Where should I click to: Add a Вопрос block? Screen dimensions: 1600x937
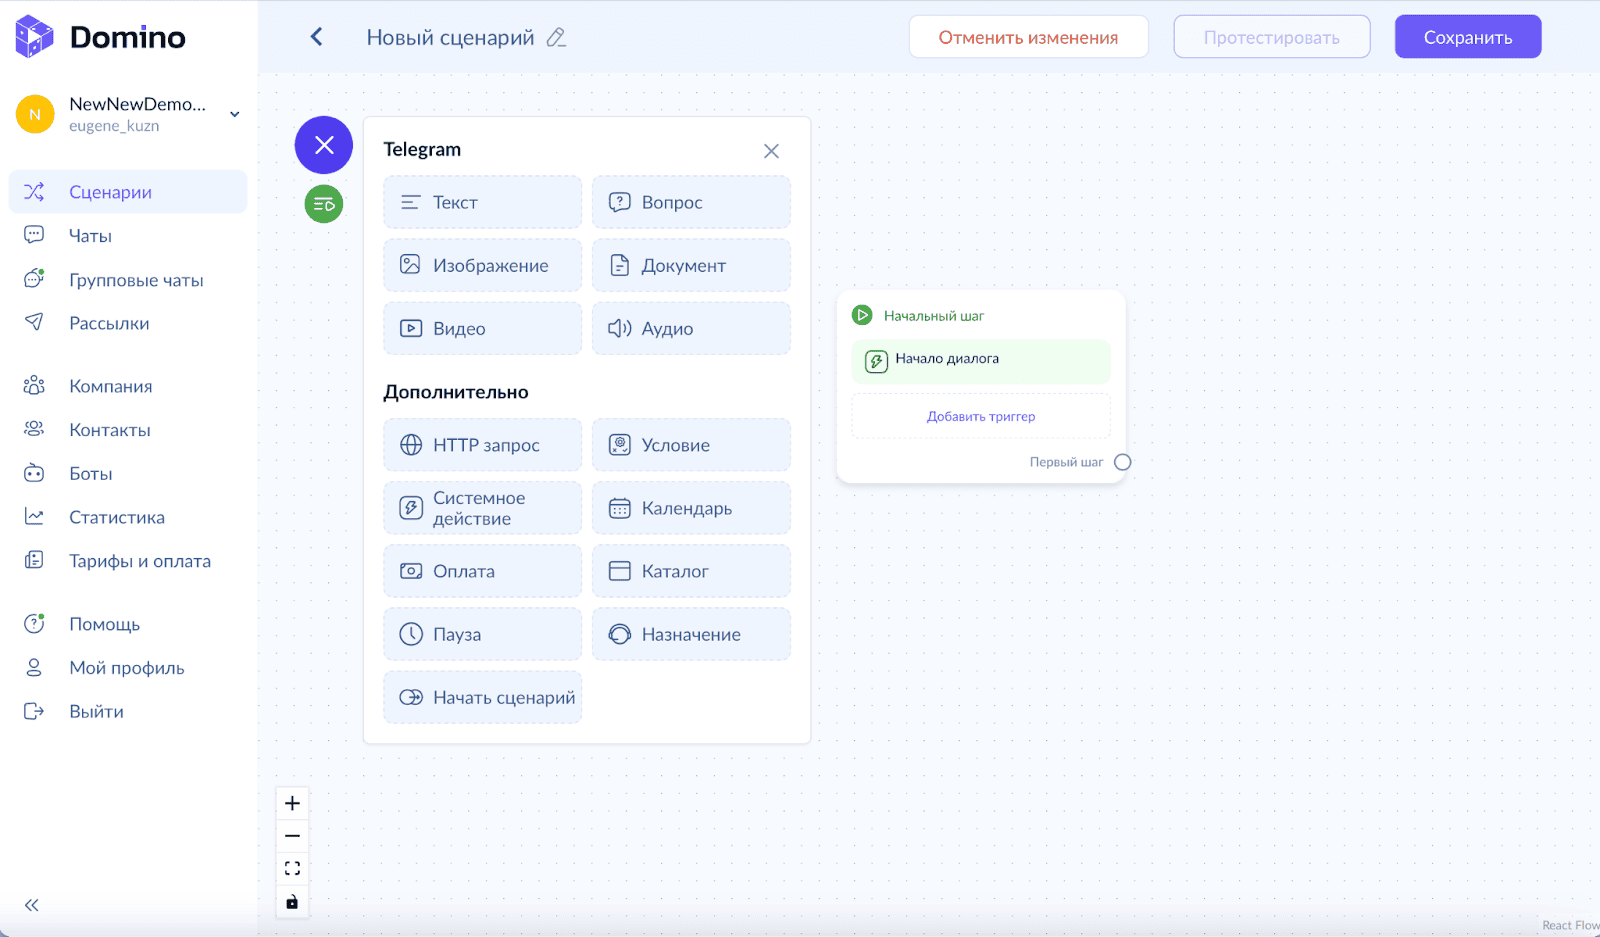click(x=691, y=202)
